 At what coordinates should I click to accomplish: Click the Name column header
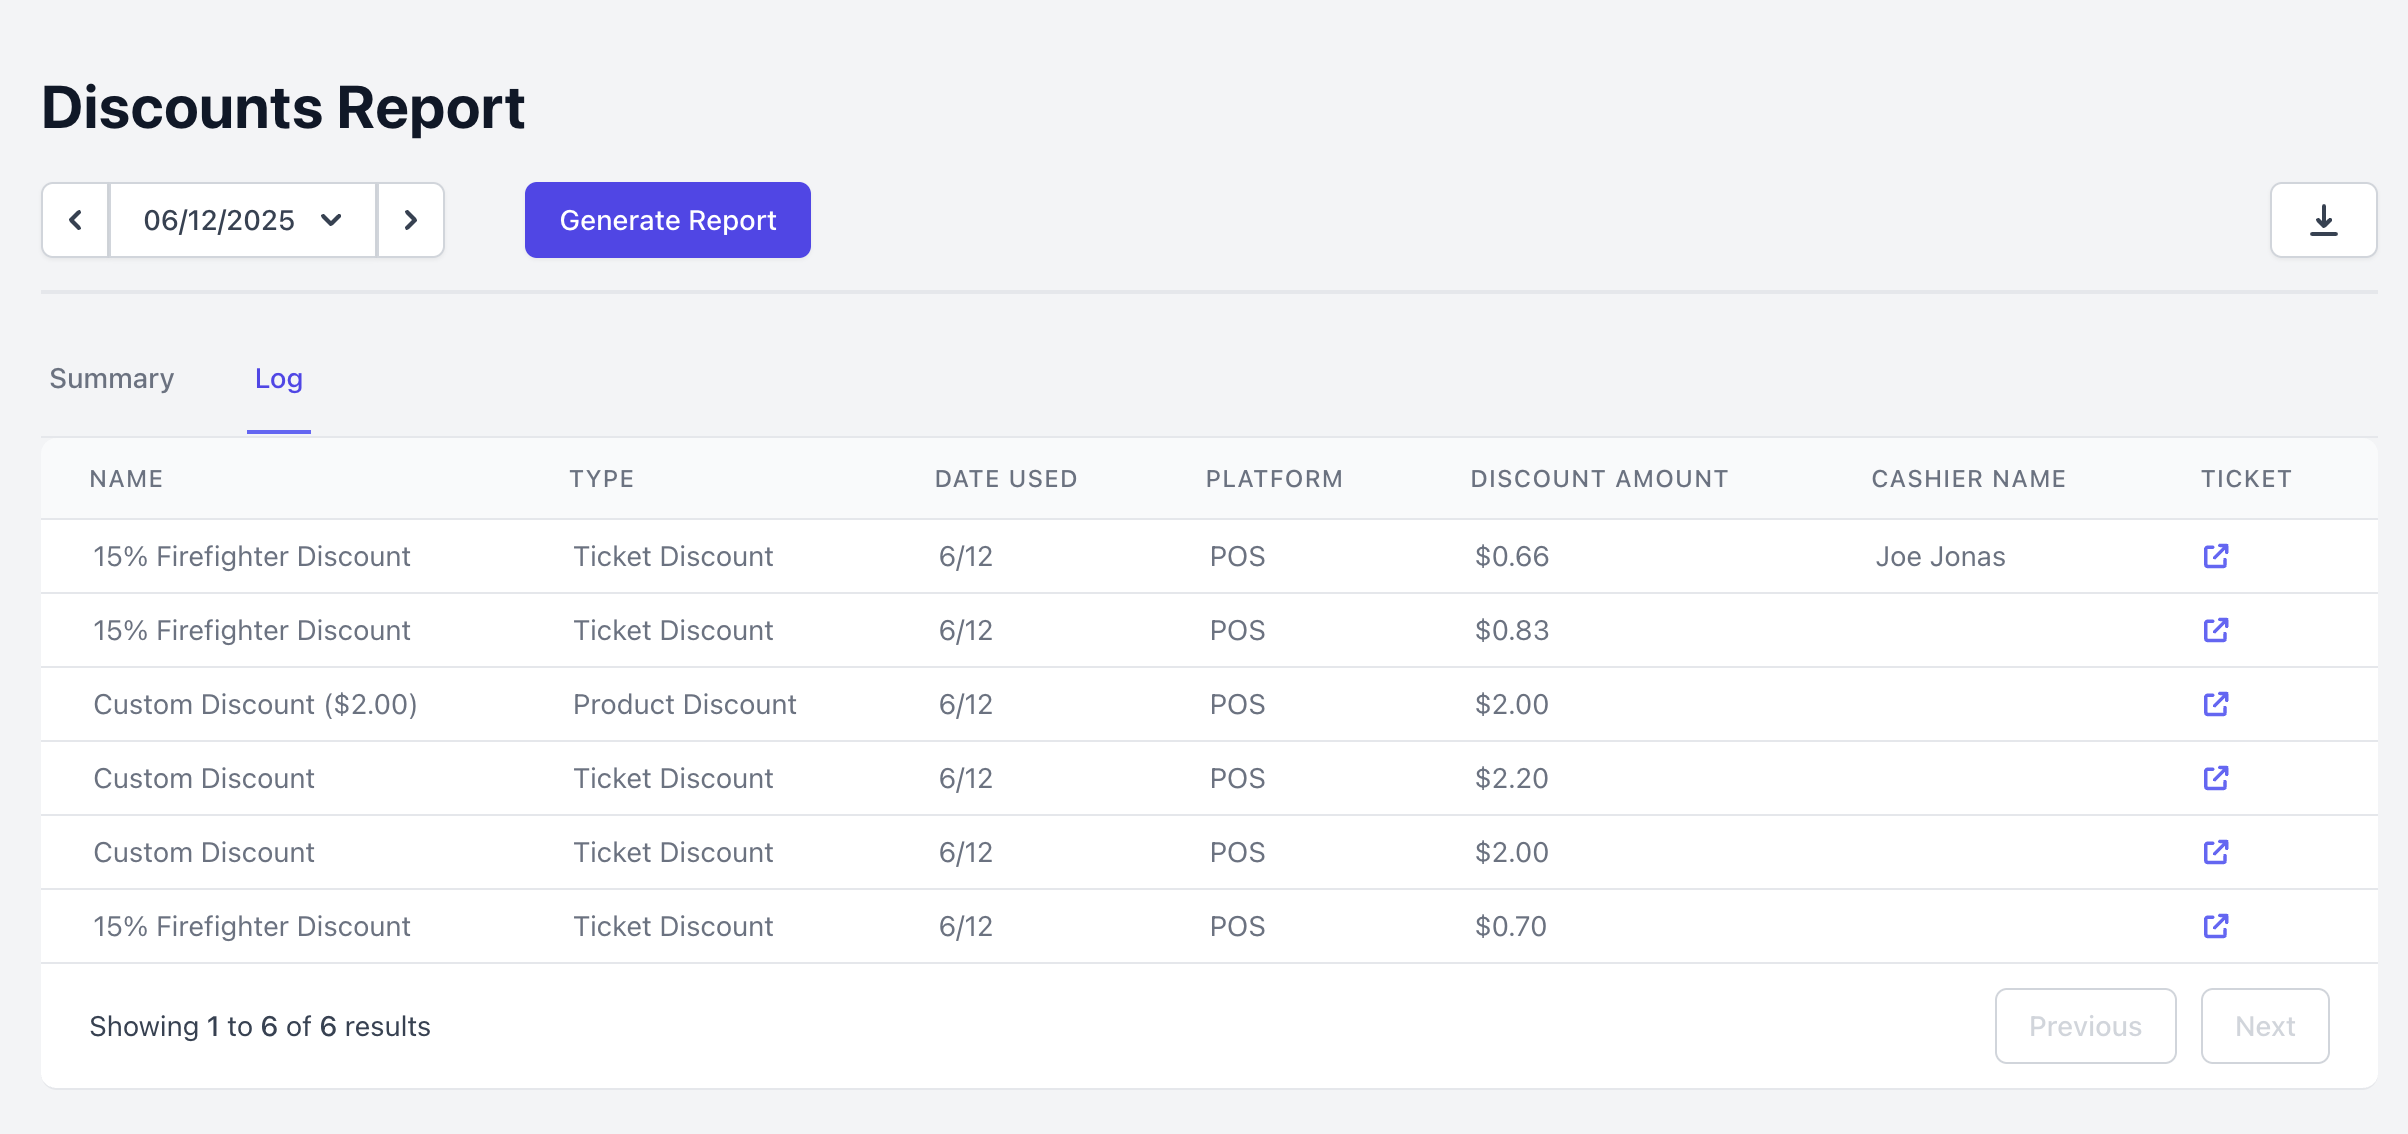[126, 479]
